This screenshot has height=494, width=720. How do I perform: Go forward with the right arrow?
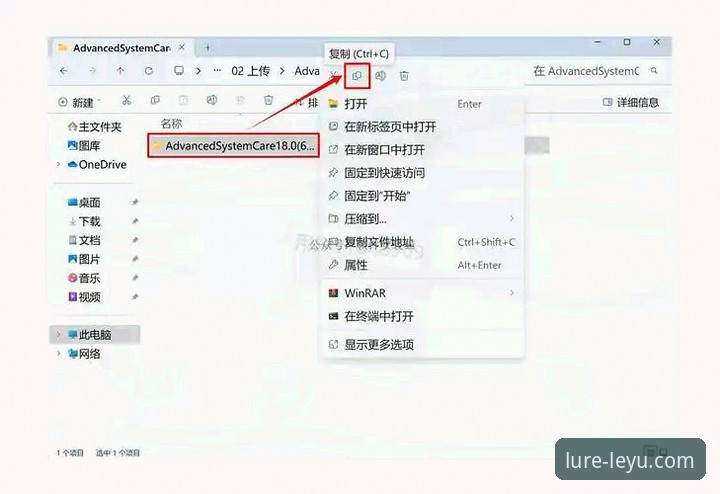point(92,71)
